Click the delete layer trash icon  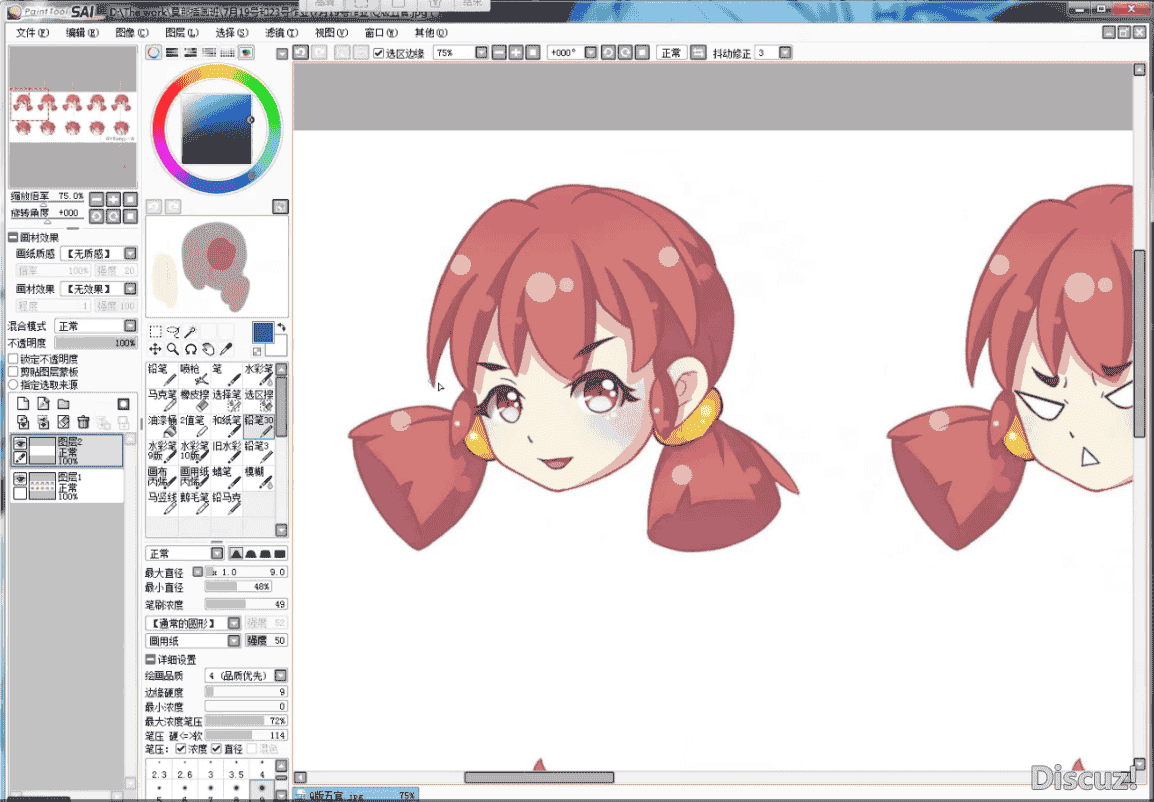(83, 422)
